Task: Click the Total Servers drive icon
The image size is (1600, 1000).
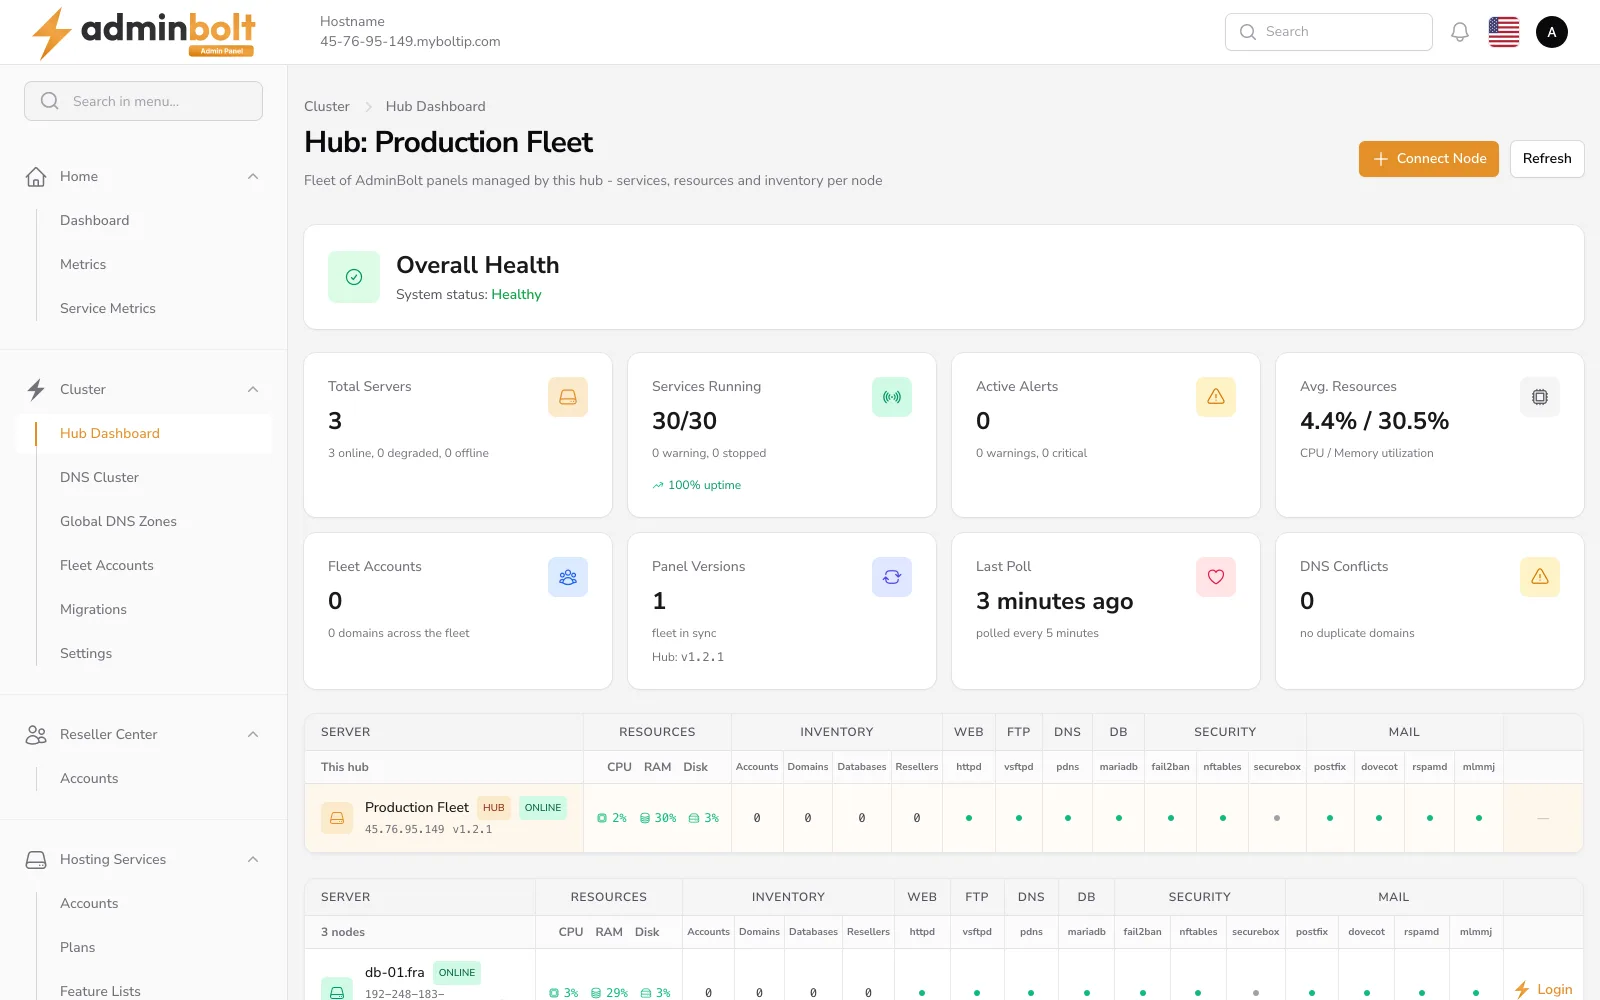Action: 568,397
